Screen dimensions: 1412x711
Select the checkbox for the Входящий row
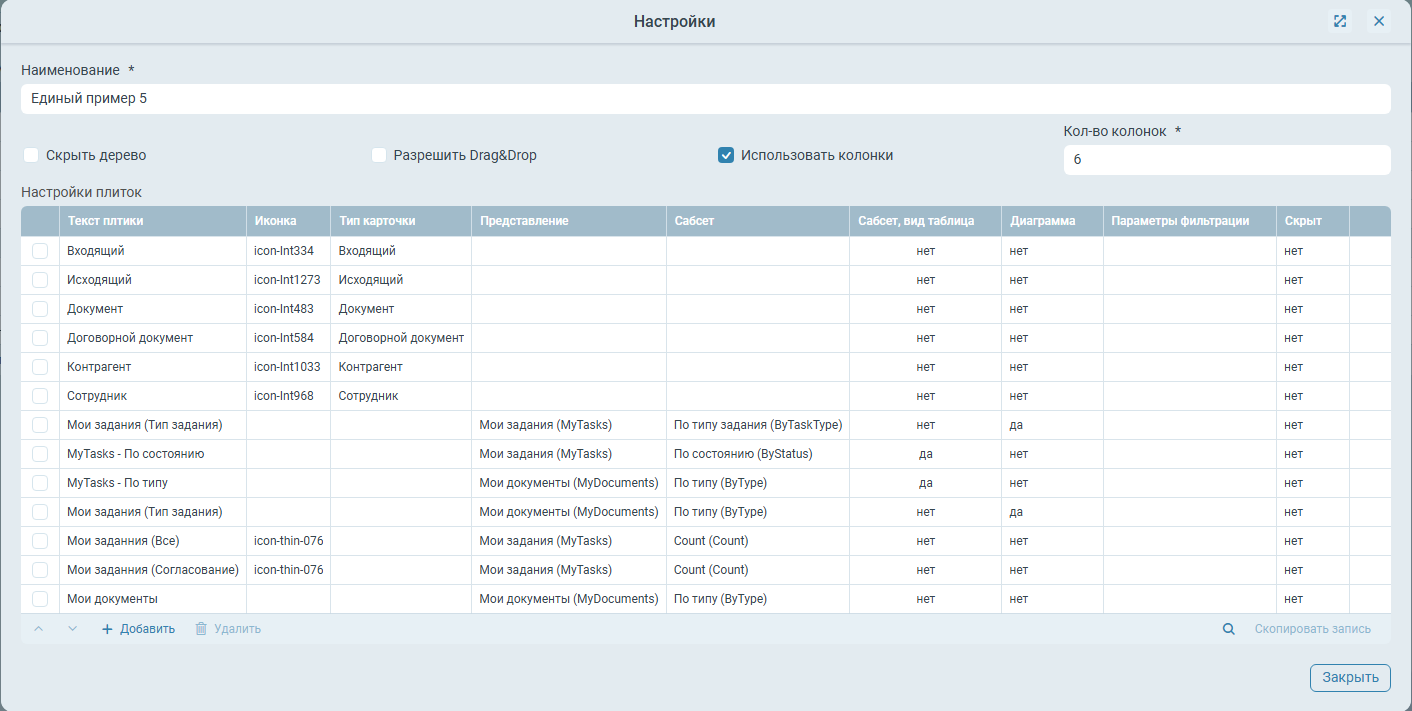tap(40, 251)
